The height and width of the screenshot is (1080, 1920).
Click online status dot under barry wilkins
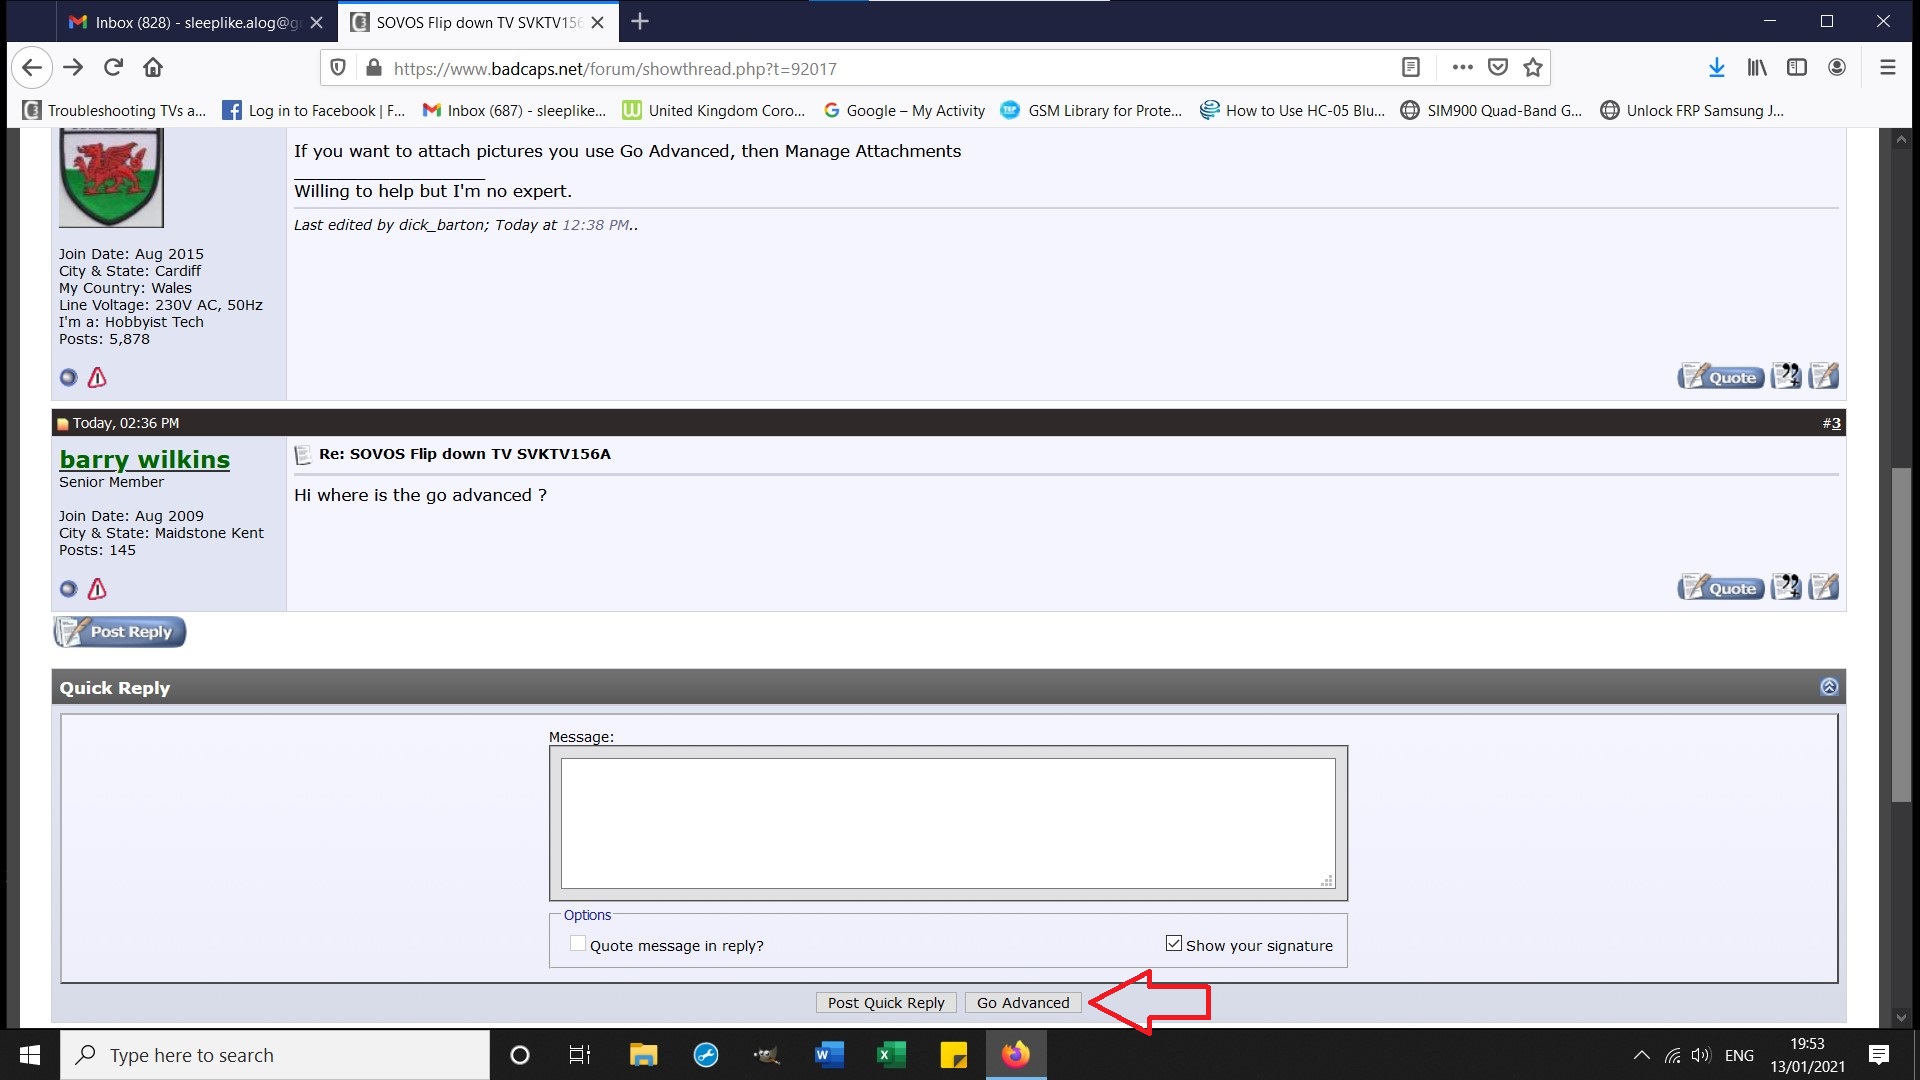pyautogui.click(x=68, y=589)
